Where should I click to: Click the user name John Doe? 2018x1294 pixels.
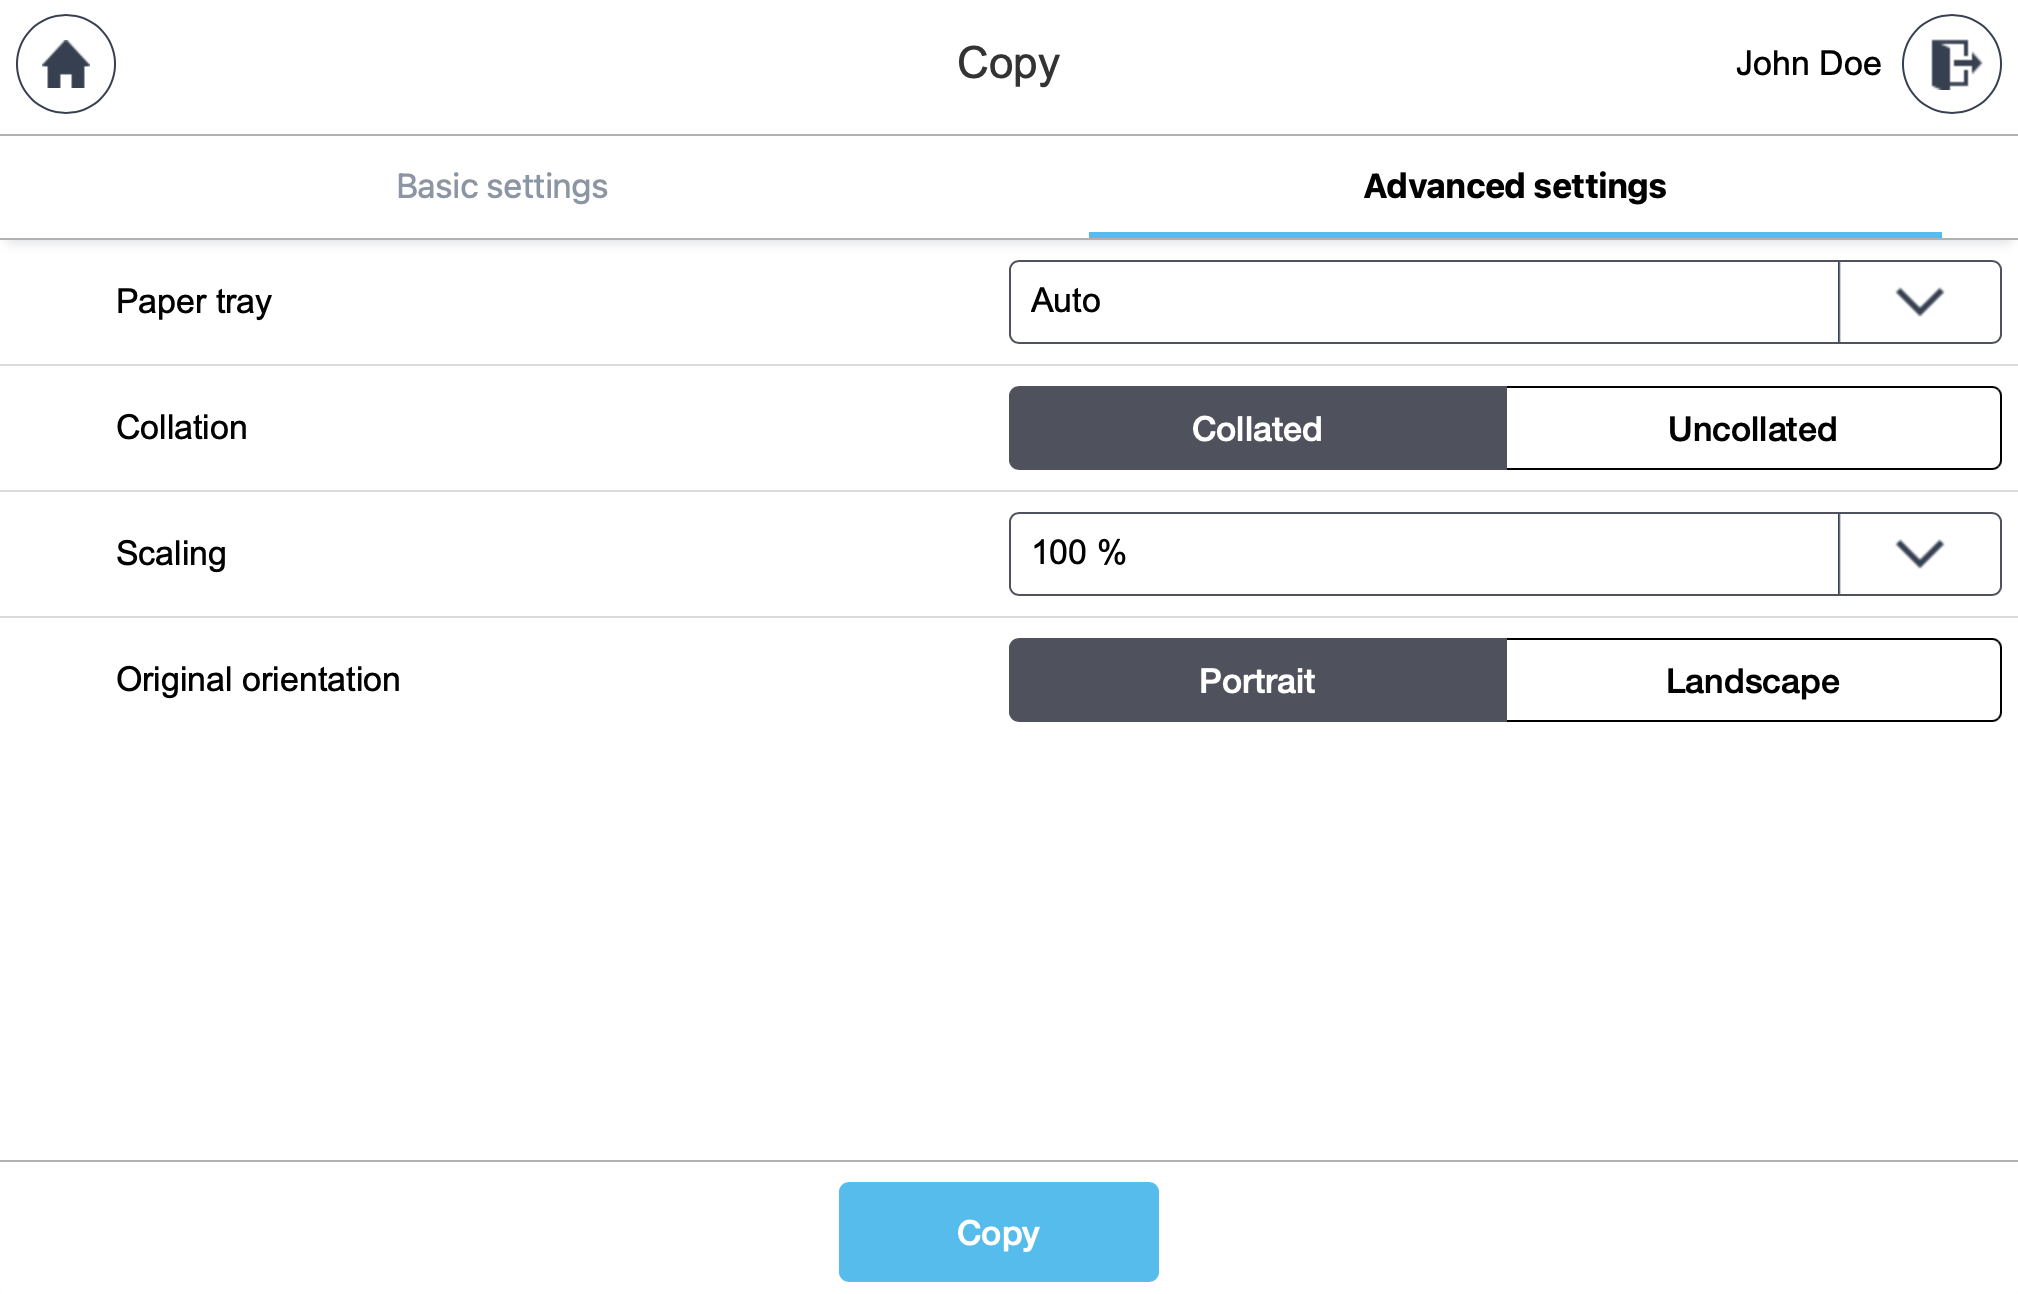pyautogui.click(x=1810, y=63)
